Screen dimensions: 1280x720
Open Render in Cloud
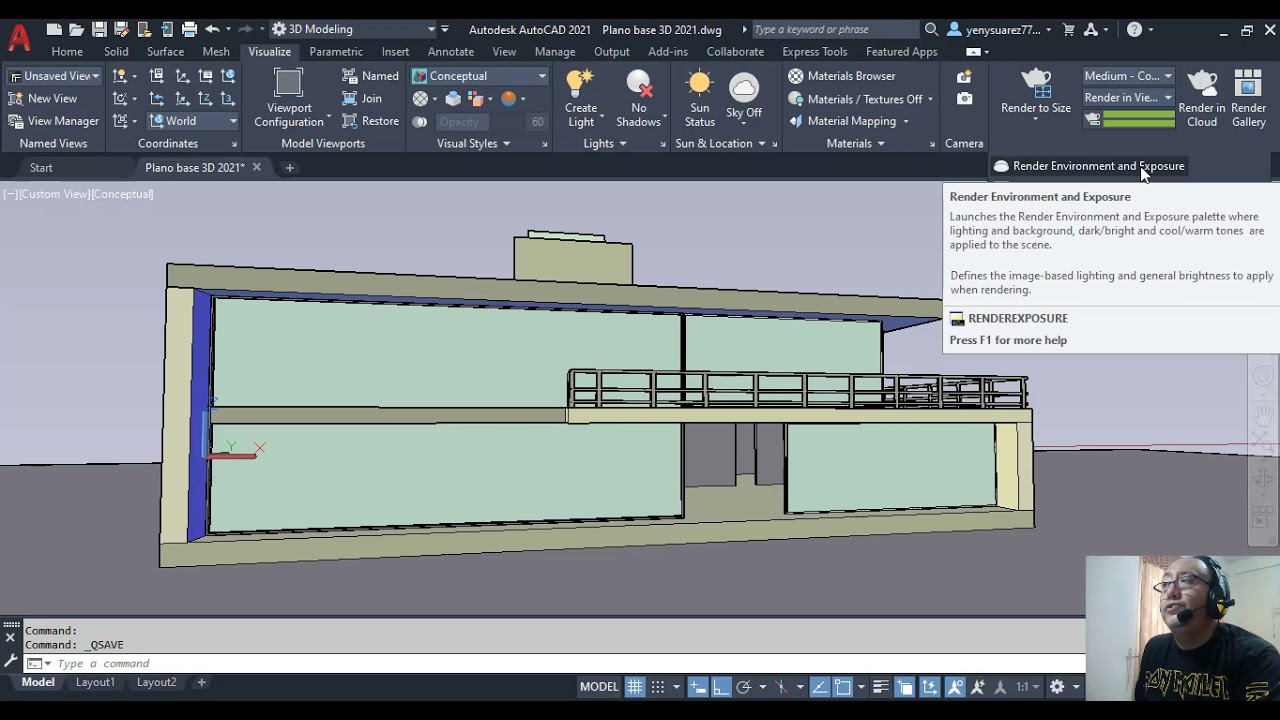pyautogui.click(x=1202, y=99)
